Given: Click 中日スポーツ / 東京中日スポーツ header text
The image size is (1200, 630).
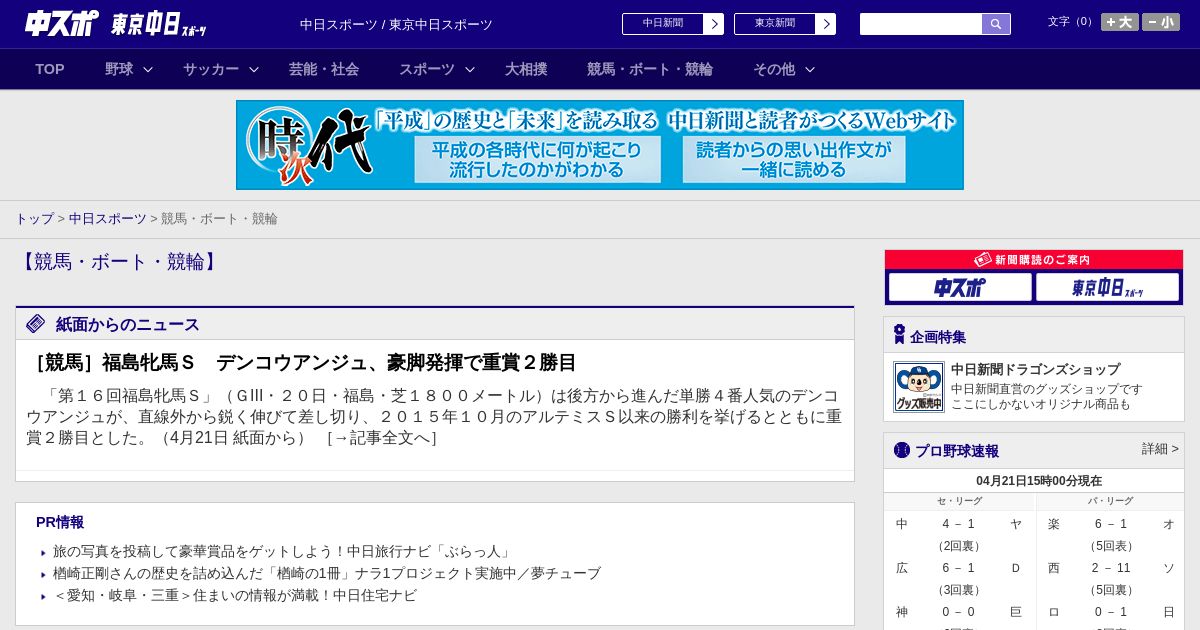Looking at the screenshot, I should tap(396, 24).
